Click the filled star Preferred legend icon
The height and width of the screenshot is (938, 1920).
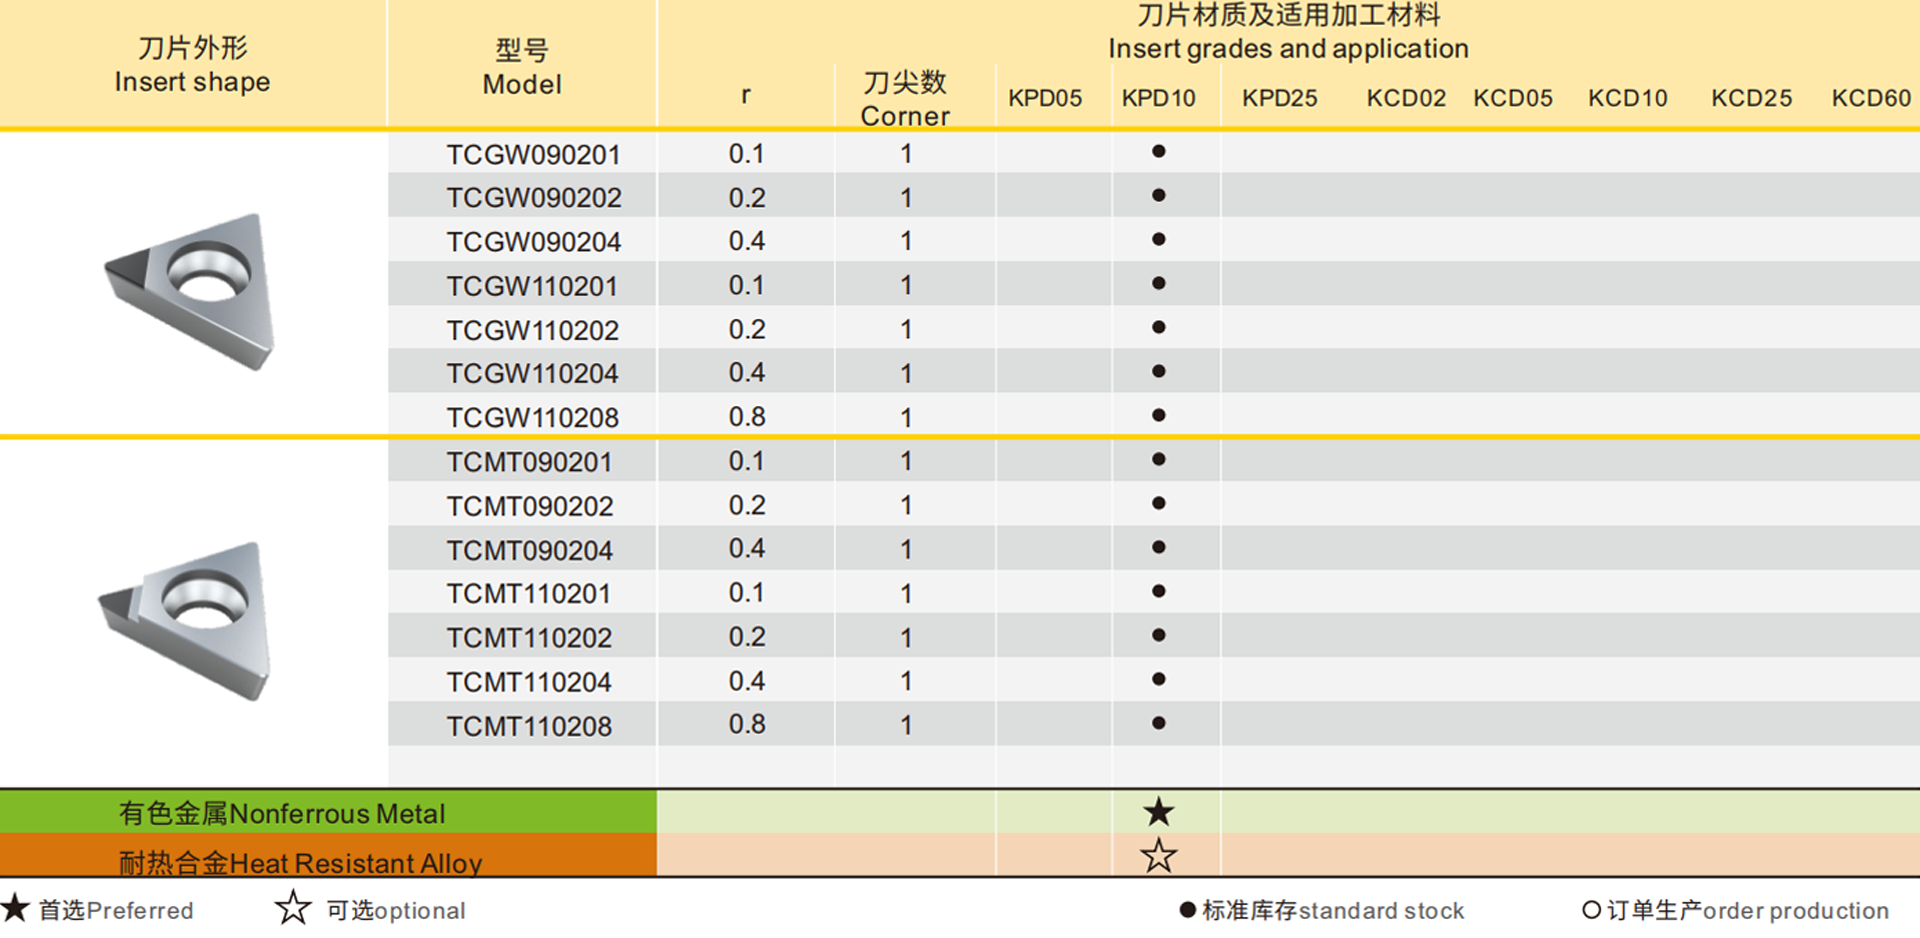[16, 910]
